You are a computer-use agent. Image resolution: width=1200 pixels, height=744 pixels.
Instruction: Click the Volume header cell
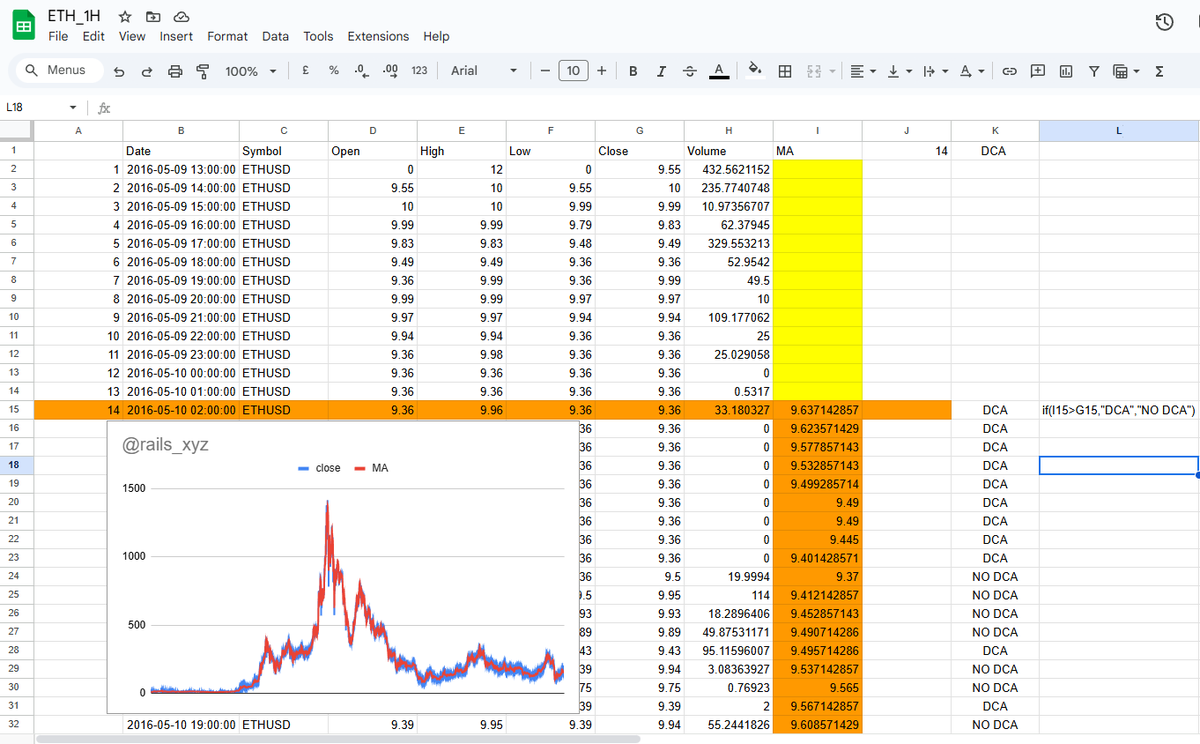click(729, 151)
